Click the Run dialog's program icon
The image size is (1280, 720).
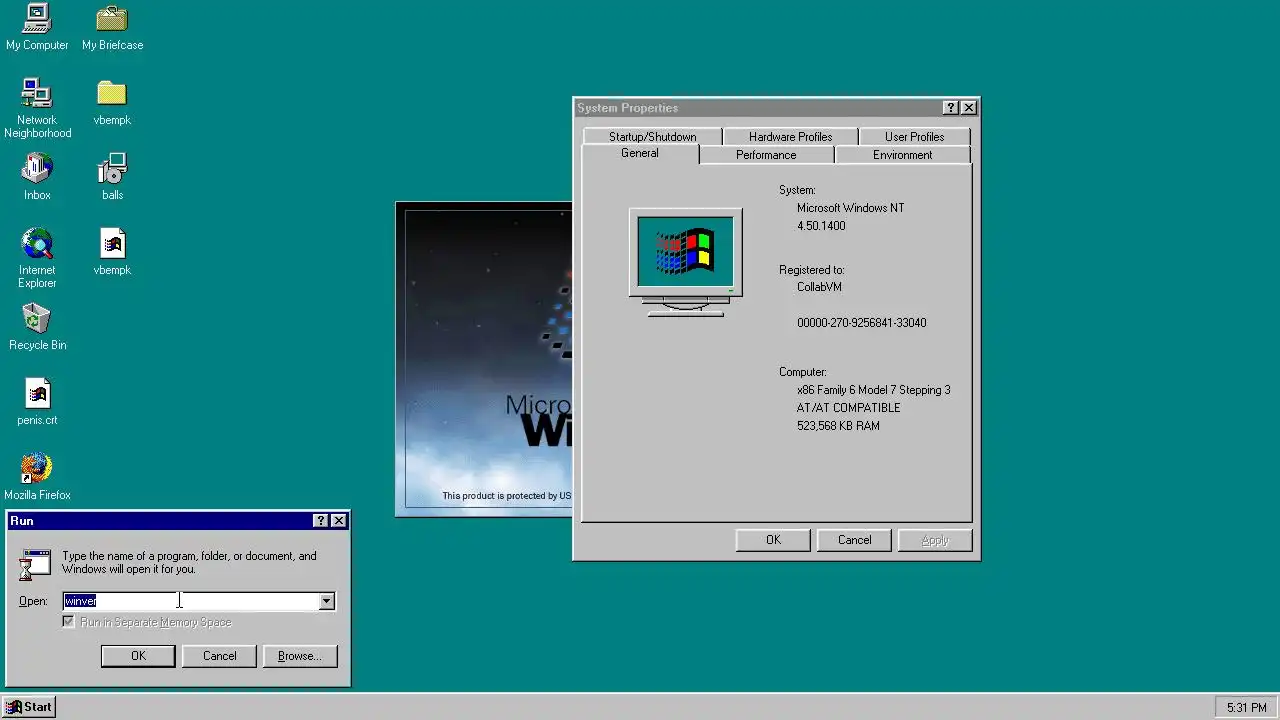click(35, 564)
